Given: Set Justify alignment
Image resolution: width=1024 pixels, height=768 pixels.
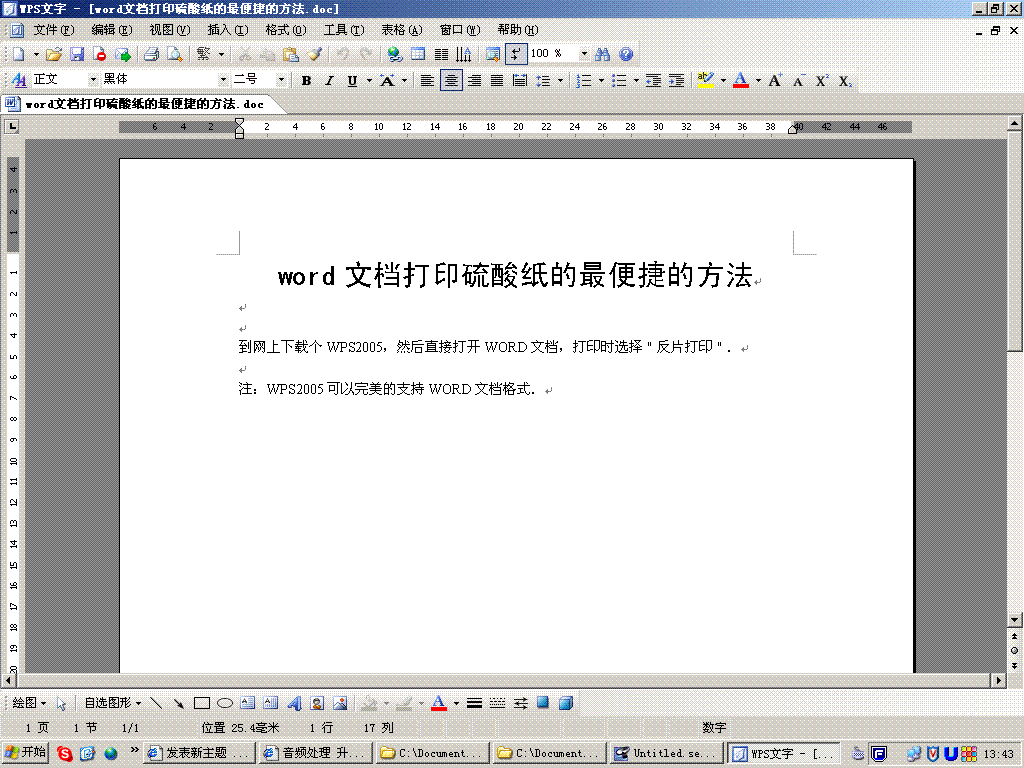Looking at the screenshot, I should coord(497,80).
